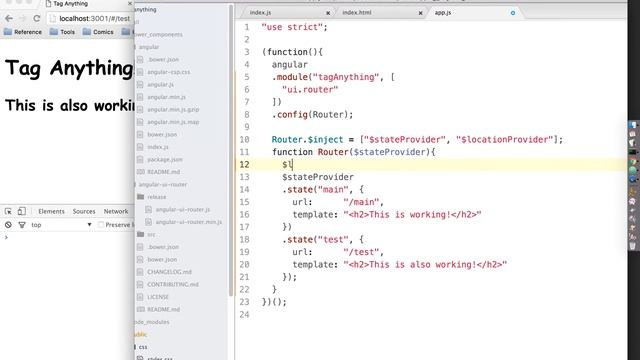Viewport: 640px width, 360px height.
Task: Toggle the DevTools device mode icon
Action: (x=22, y=211)
